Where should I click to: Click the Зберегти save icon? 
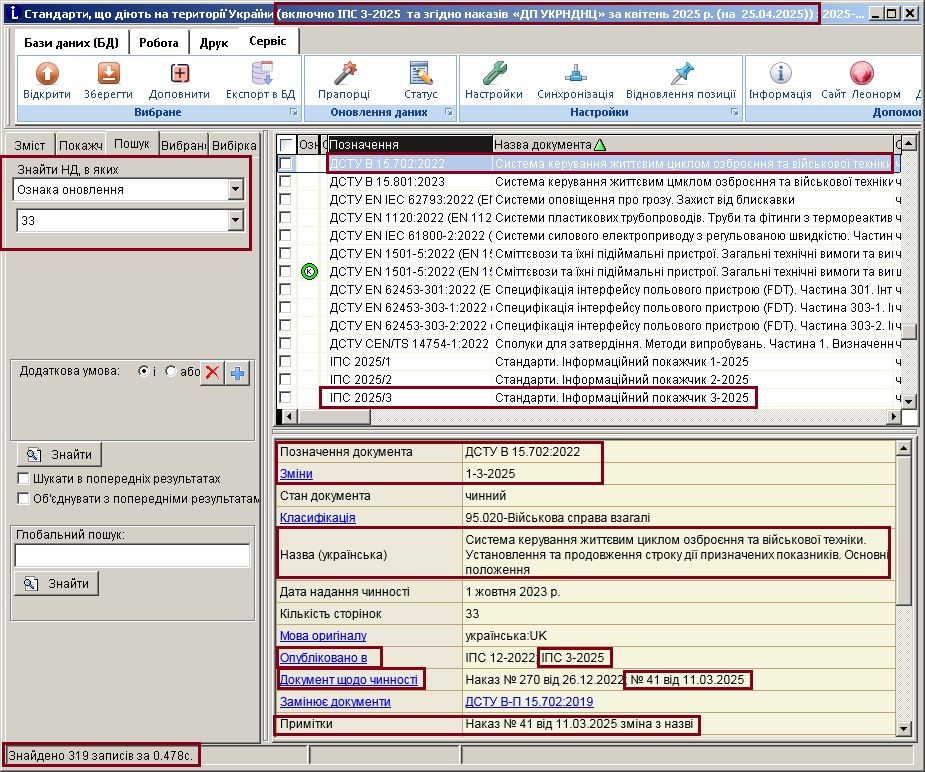pos(108,74)
